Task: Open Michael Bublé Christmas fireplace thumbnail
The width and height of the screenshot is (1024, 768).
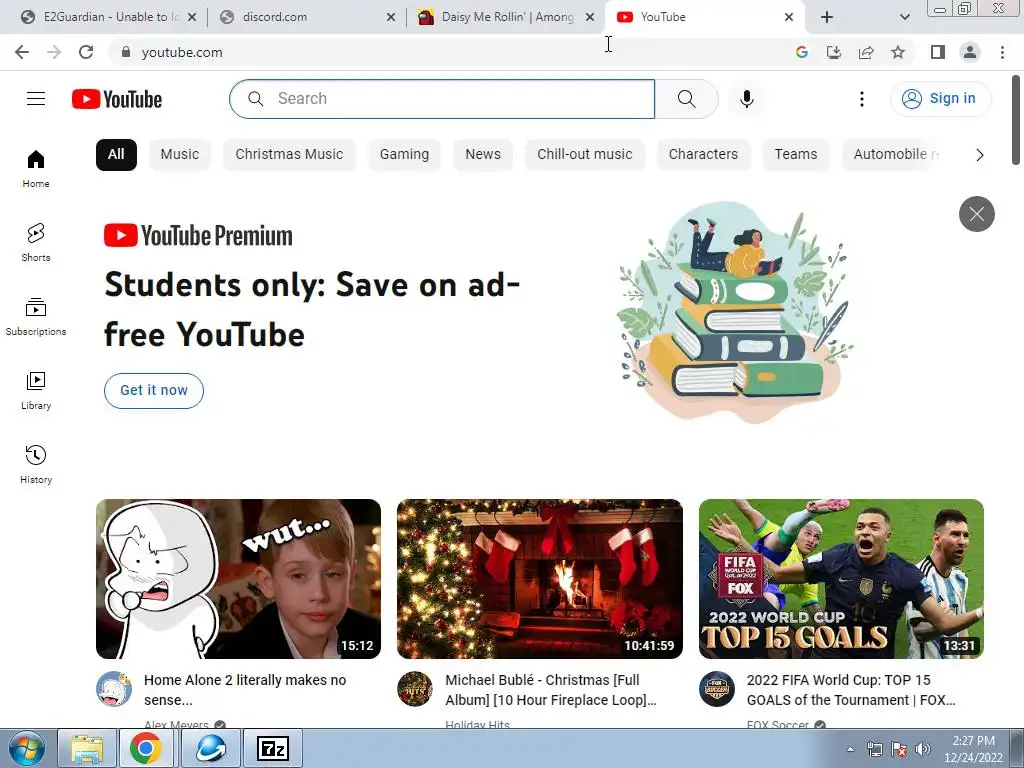Action: click(x=539, y=579)
